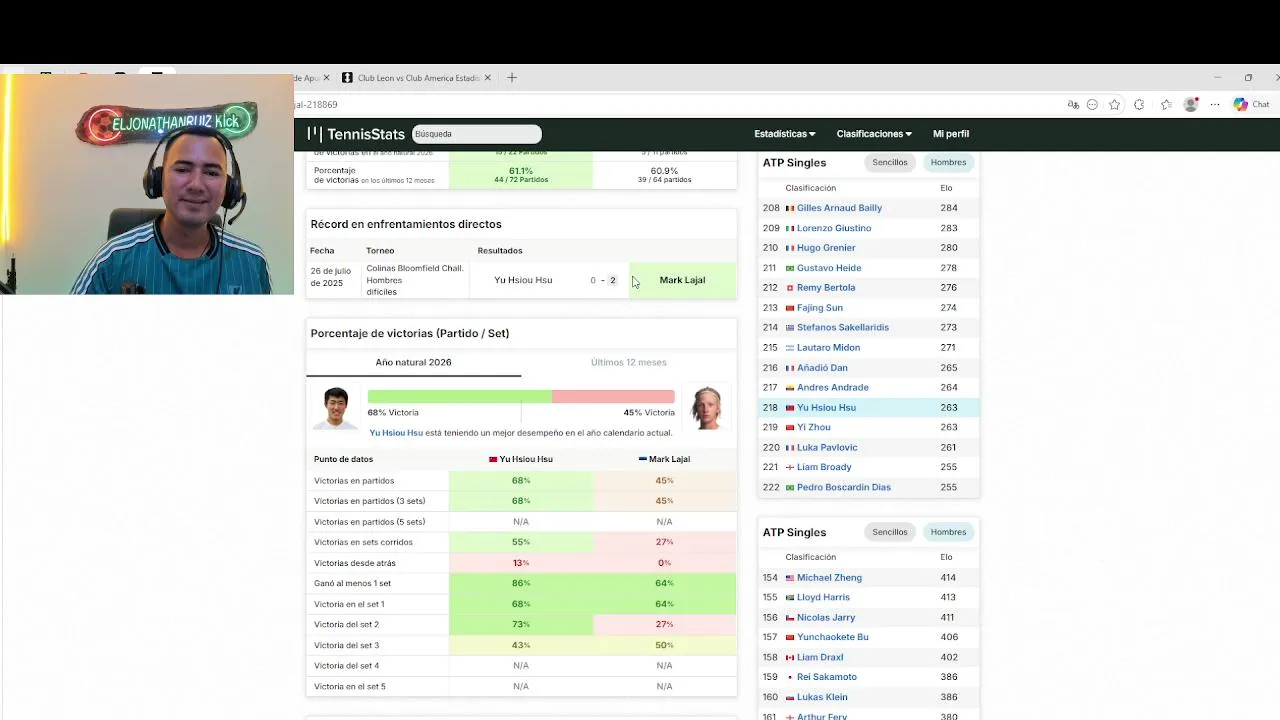Close the Club Leon vs Club America tab

[x=488, y=78]
